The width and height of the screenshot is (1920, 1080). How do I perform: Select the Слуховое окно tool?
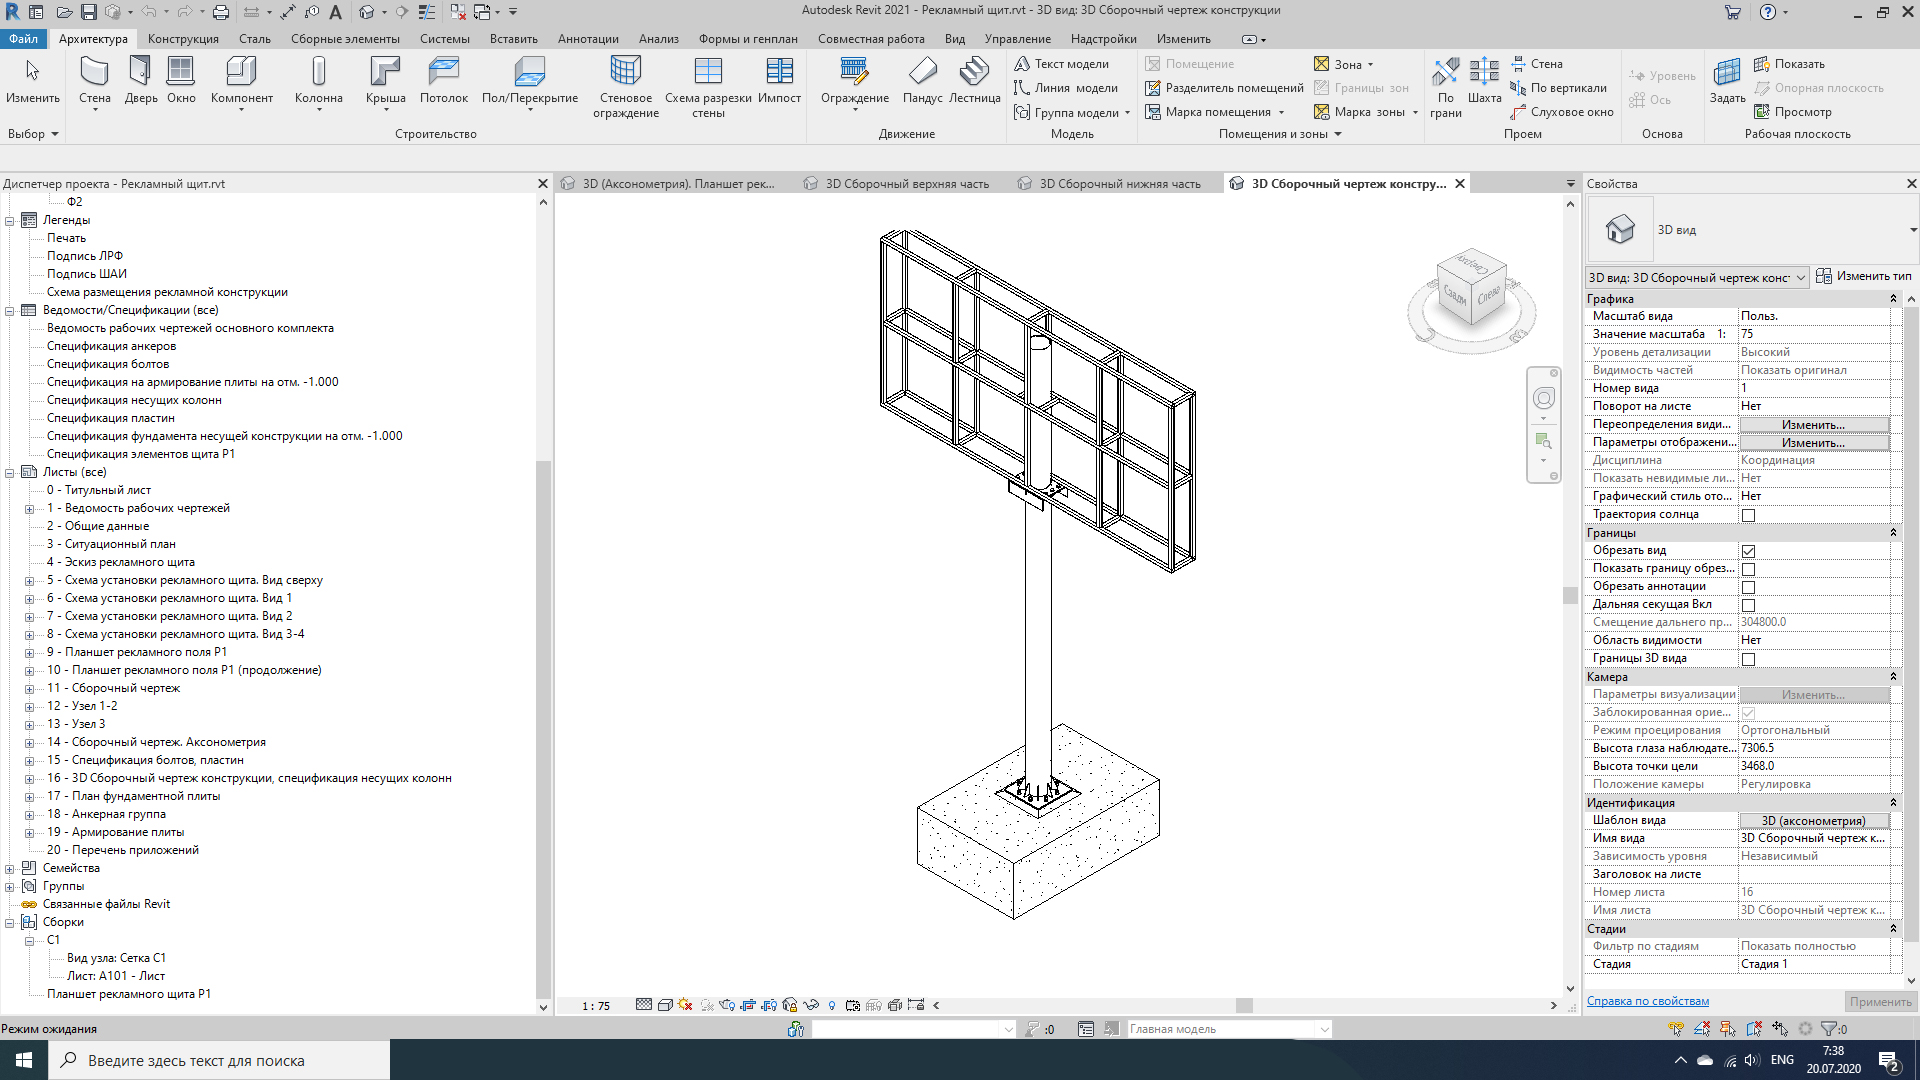1562,112
